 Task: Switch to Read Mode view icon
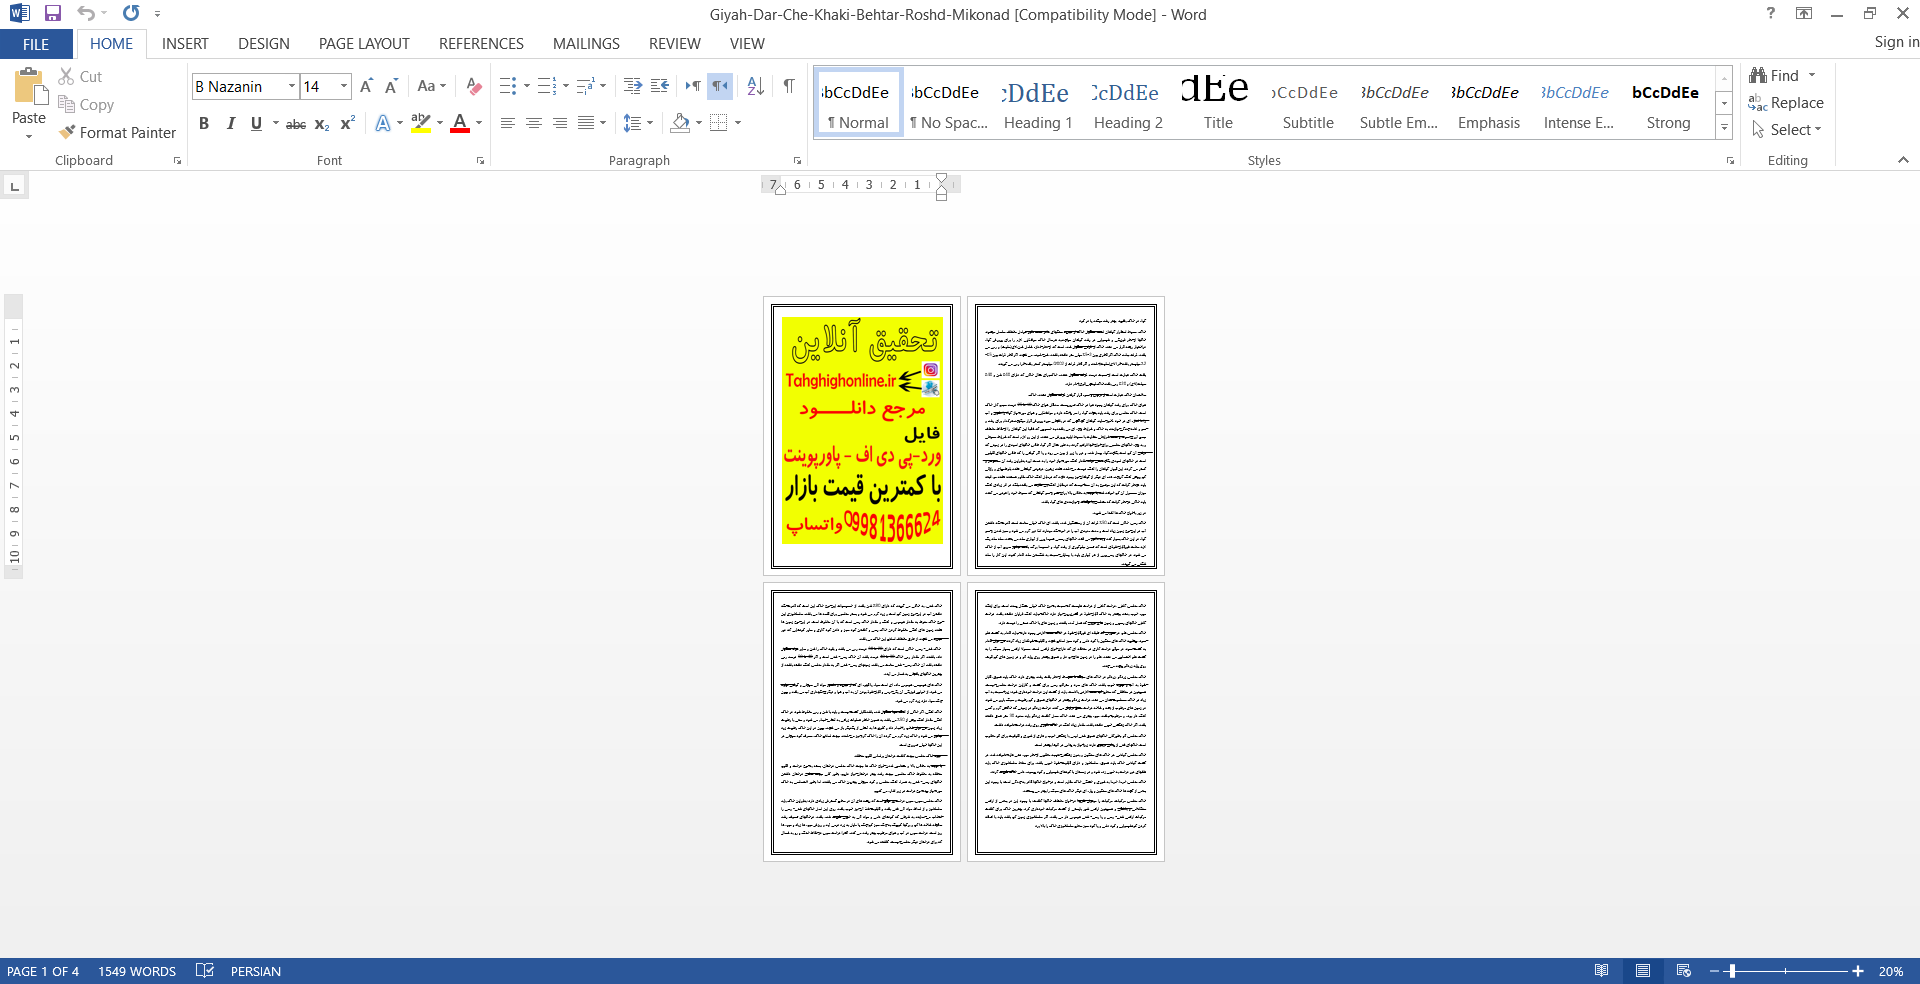(1602, 971)
